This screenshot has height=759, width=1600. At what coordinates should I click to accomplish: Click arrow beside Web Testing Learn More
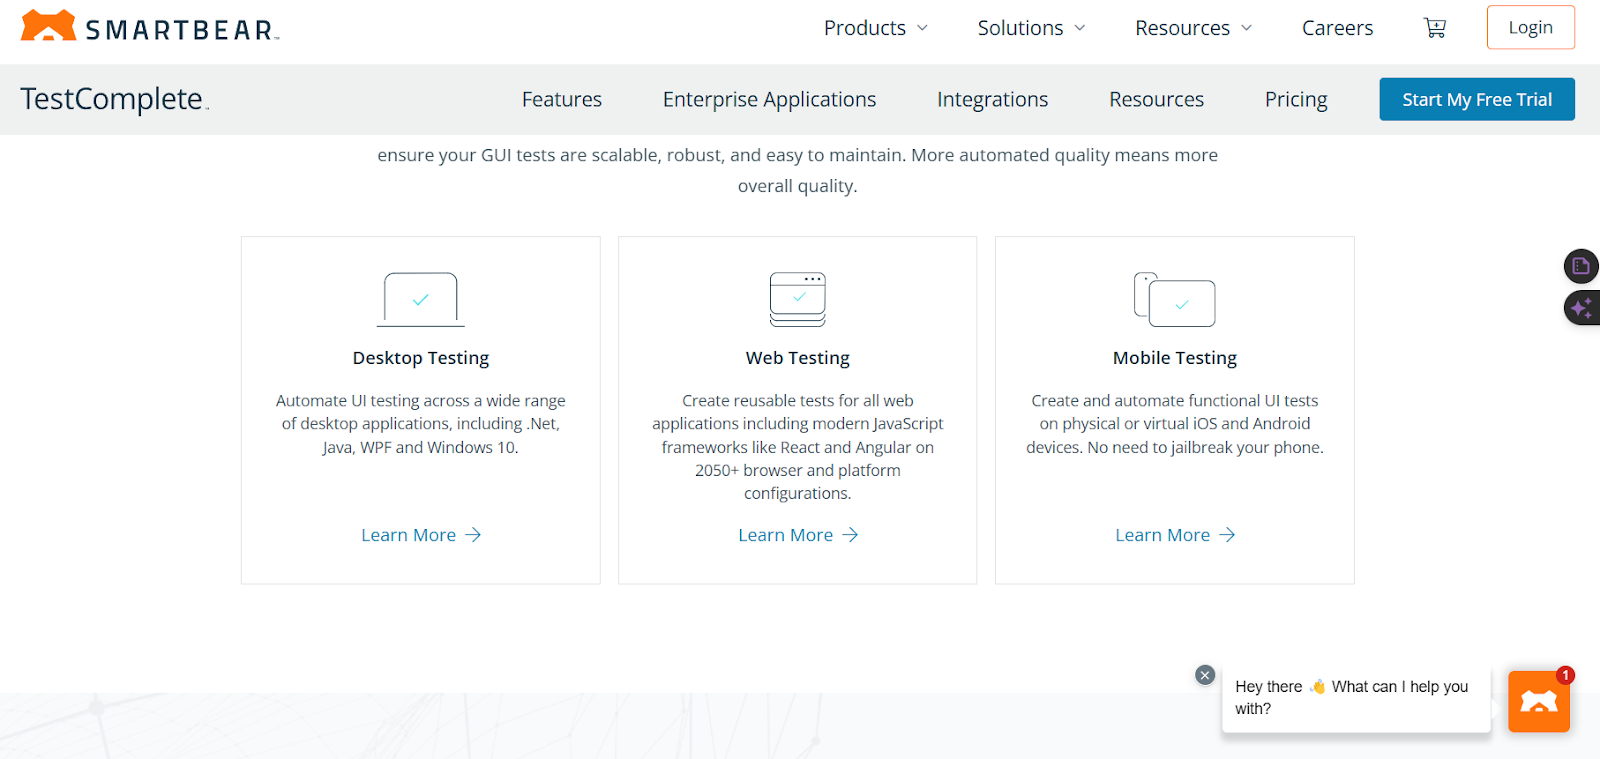[850, 535]
